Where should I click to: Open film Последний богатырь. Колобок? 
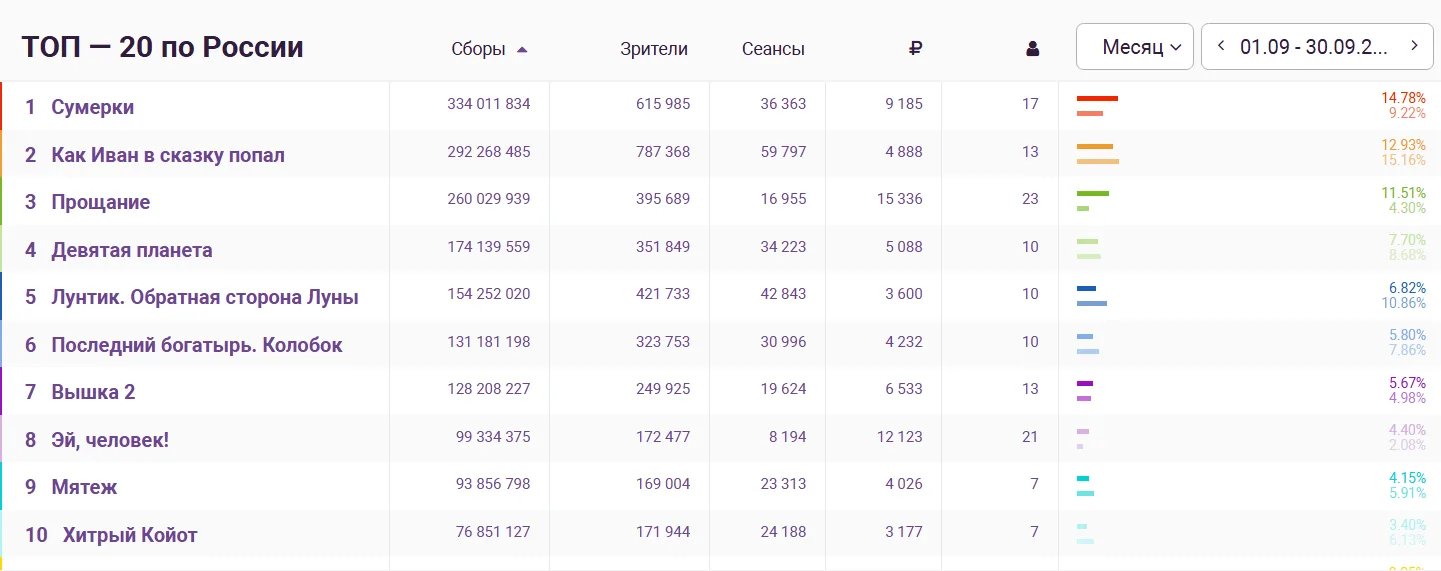196,345
